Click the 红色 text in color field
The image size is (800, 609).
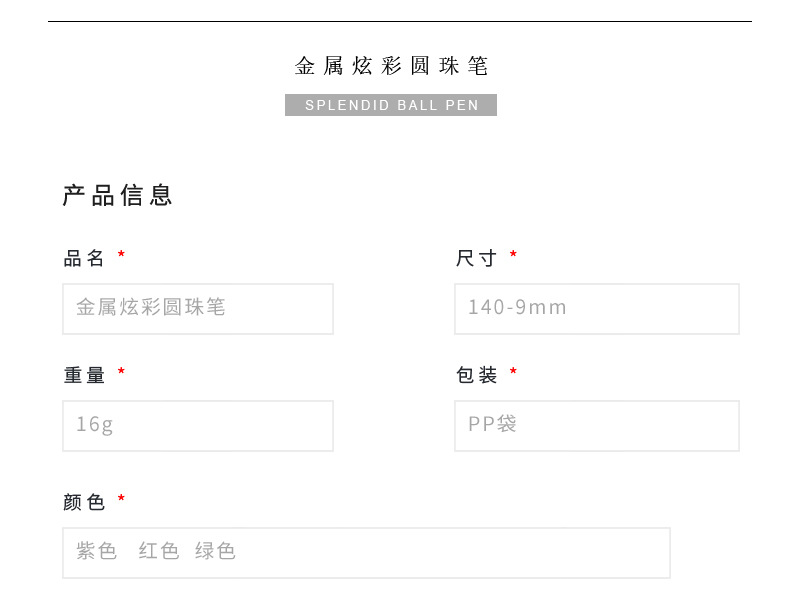[159, 551]
